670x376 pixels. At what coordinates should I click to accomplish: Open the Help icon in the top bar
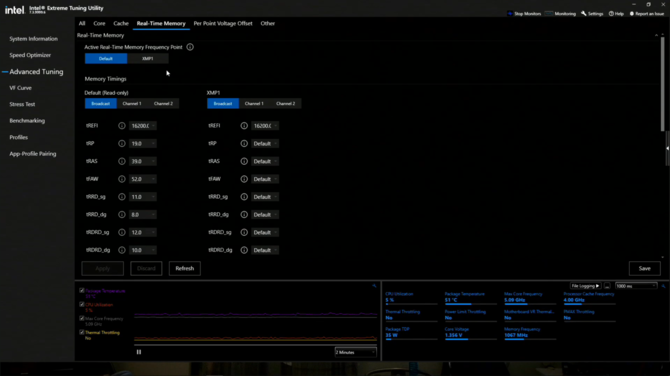pos(611,14)
